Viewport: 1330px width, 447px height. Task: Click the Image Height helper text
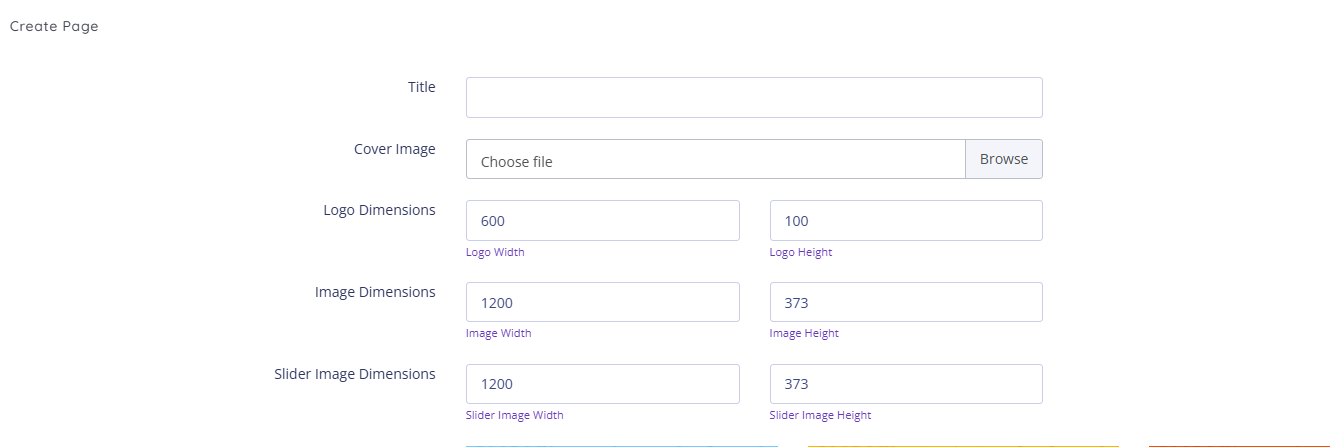pyautogui.click(x=804, y=333)
